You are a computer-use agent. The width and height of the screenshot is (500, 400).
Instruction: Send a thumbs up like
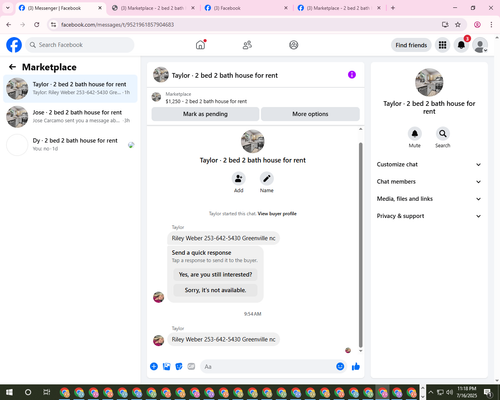pyautogui.click(x=356, y=367)
